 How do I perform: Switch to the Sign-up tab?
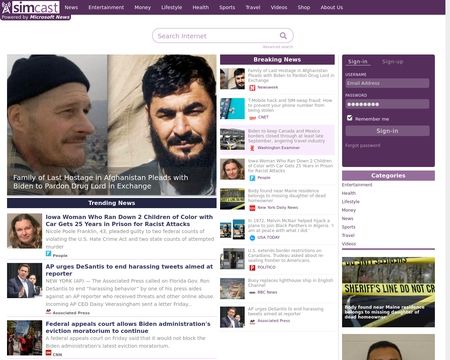point(392,62)
